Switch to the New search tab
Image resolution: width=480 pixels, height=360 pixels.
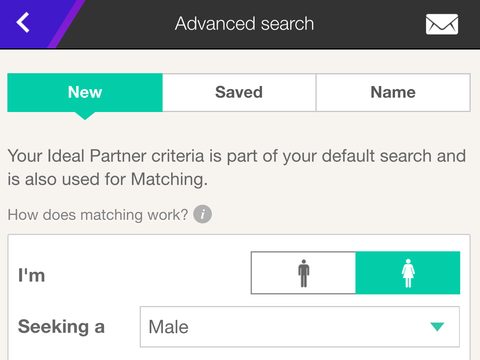pos(85,92)
